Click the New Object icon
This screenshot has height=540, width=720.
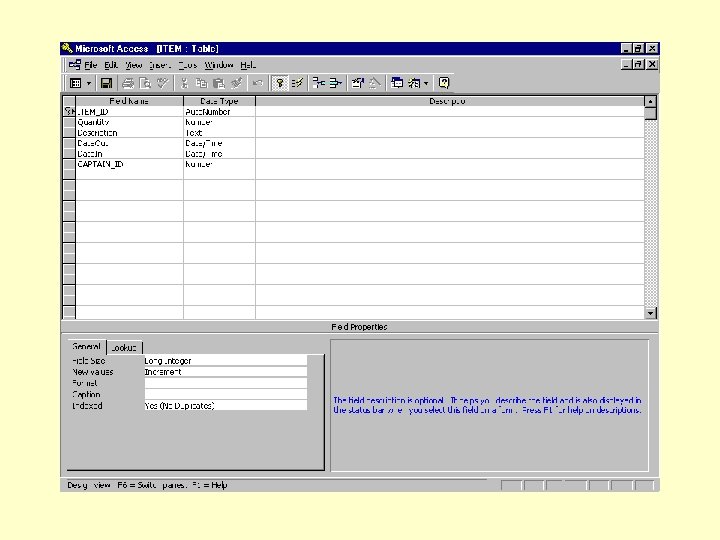[x=414, y=83]
